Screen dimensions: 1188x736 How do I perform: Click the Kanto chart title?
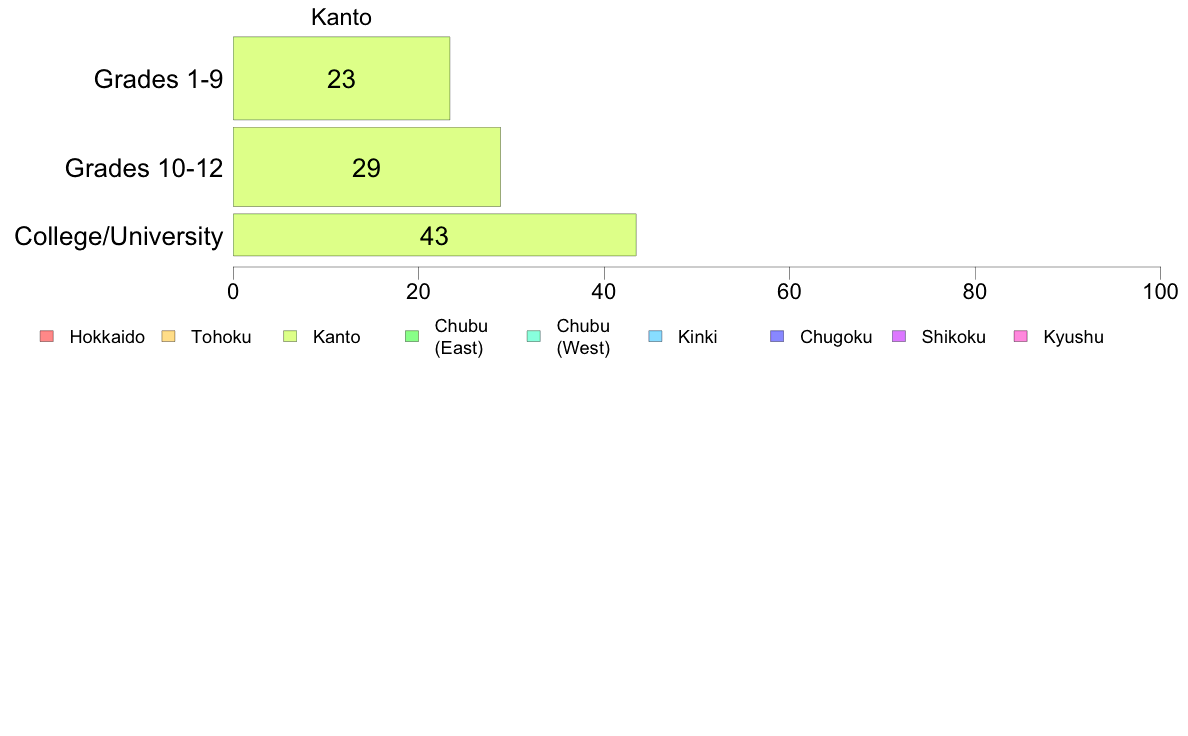(341, 18)
